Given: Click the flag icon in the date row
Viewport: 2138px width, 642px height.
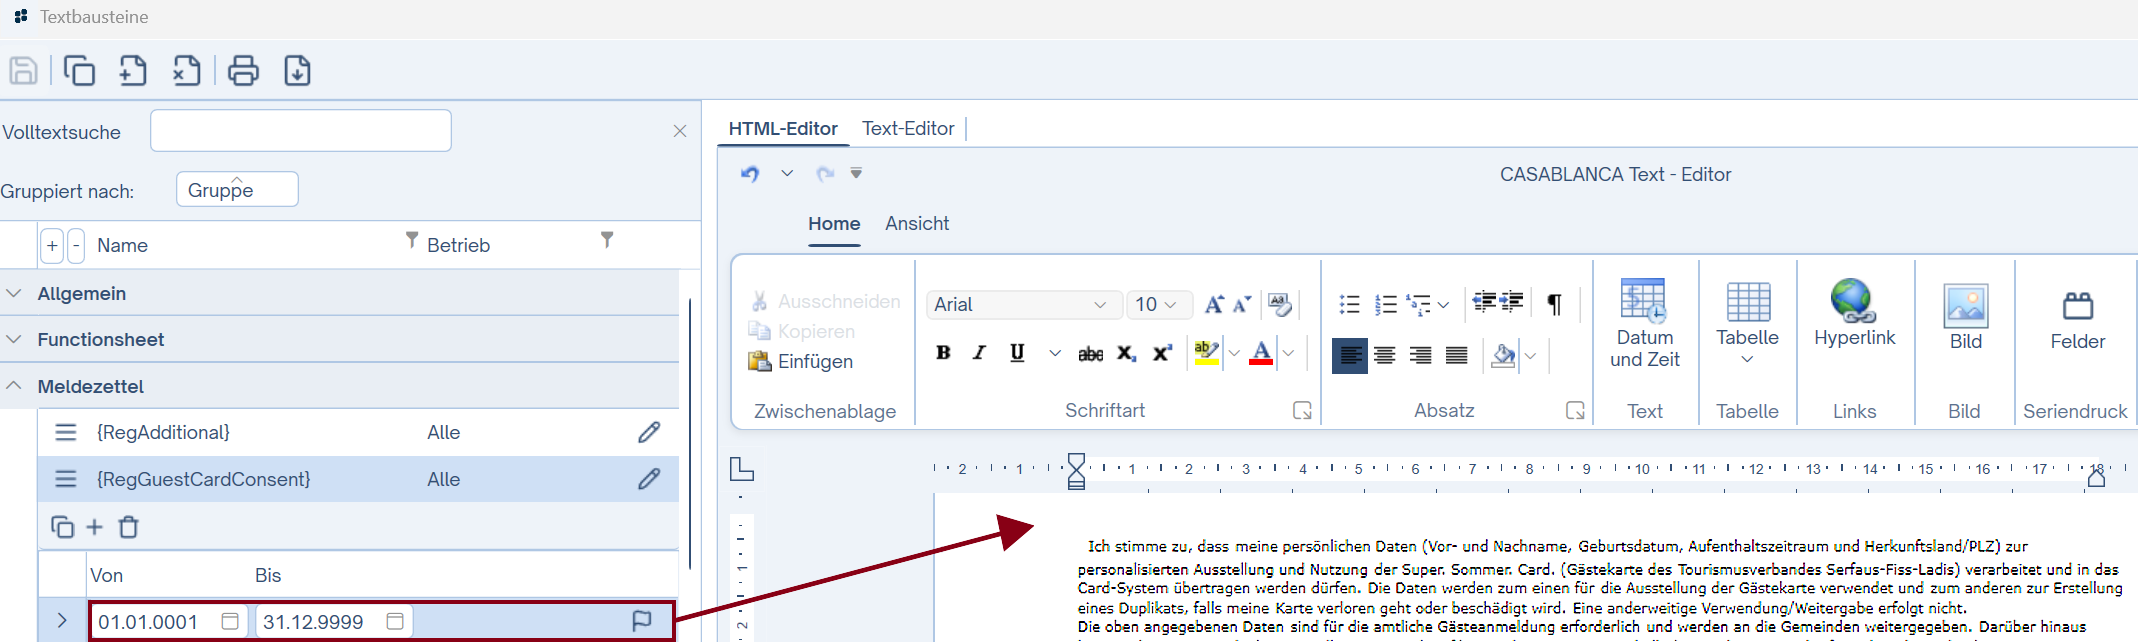Looking at the screenshot, I should [x=642, y=621].
